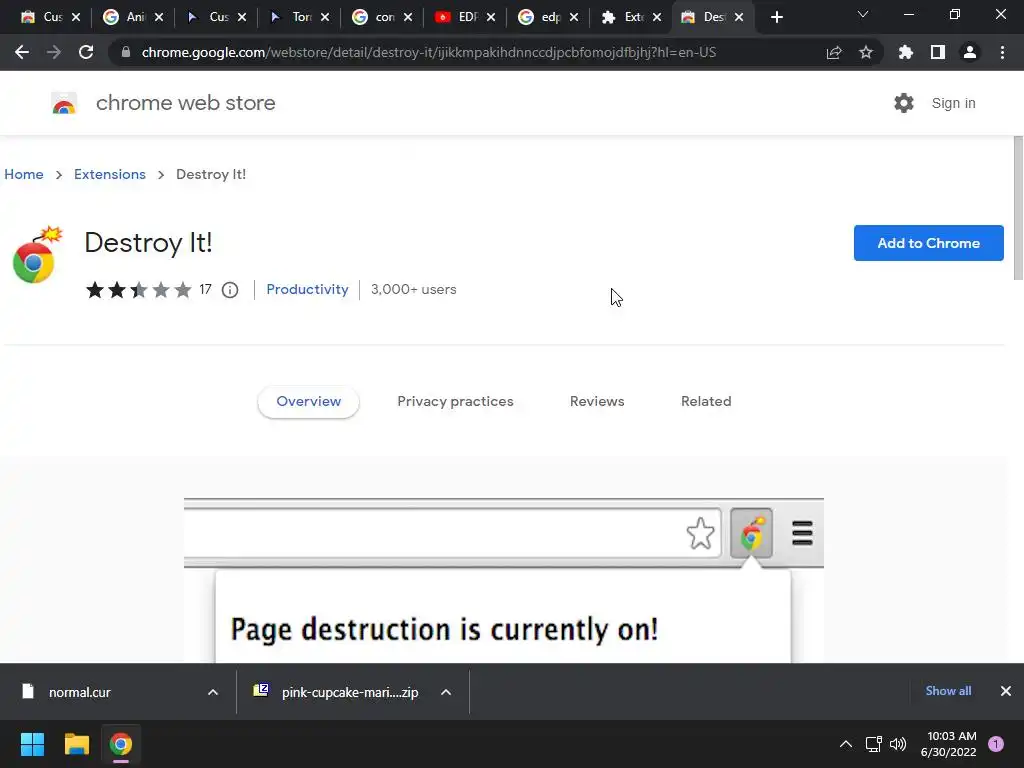The width and height of the screenshot is (1024, 768).
Task: Click the Chrome taskbar icon
Action: (x=120, y=744)
